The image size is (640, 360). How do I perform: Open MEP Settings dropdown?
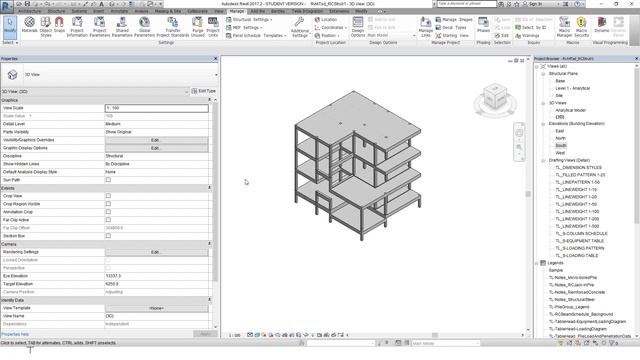pos(244,27)
